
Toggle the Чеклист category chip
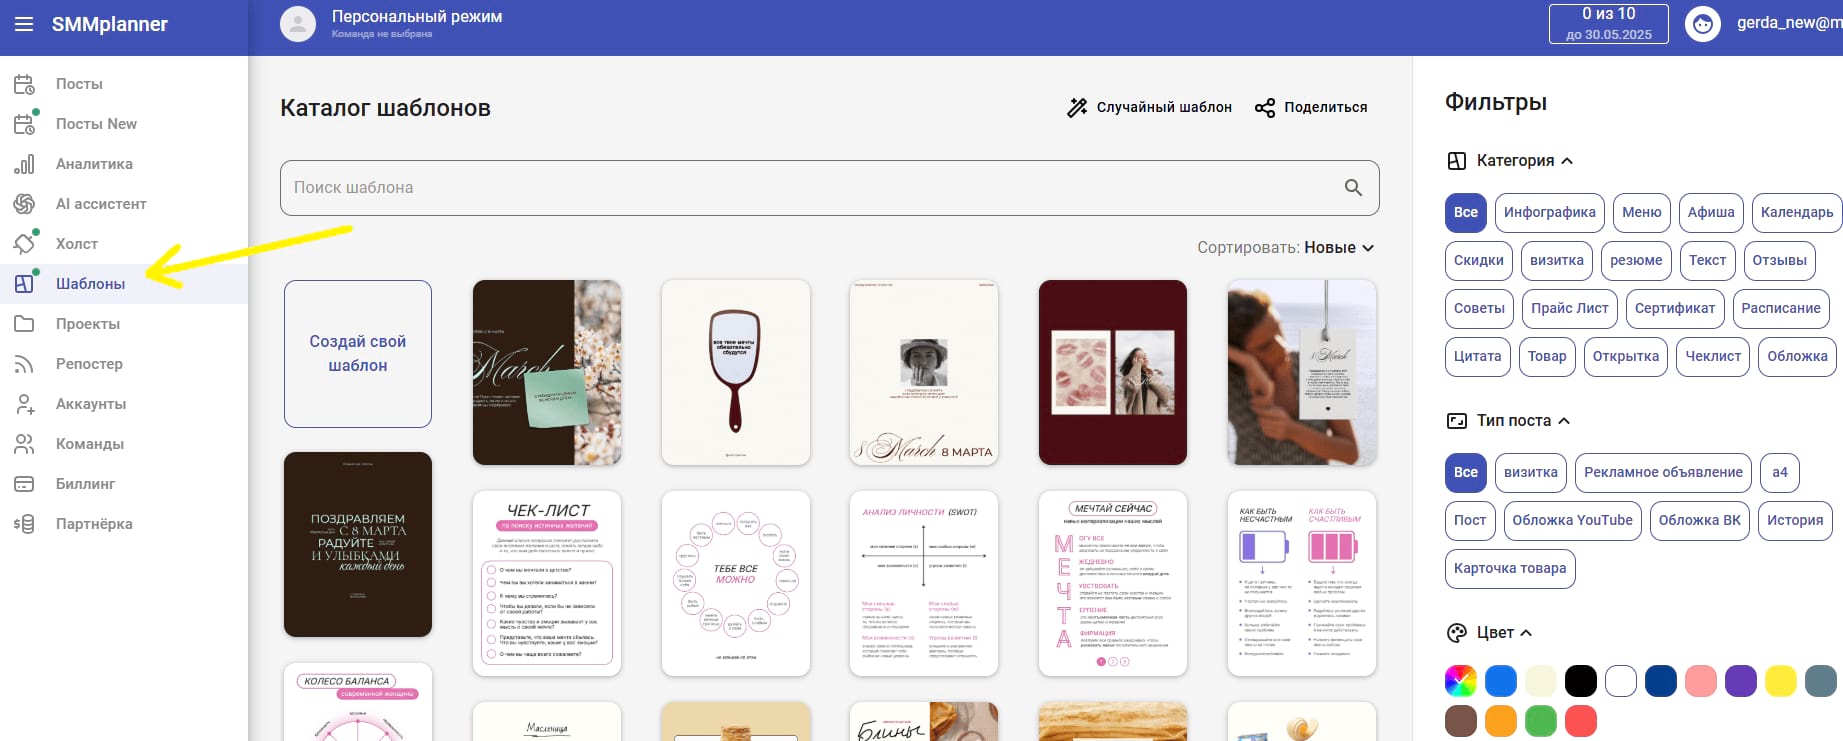coord(1713,356)
